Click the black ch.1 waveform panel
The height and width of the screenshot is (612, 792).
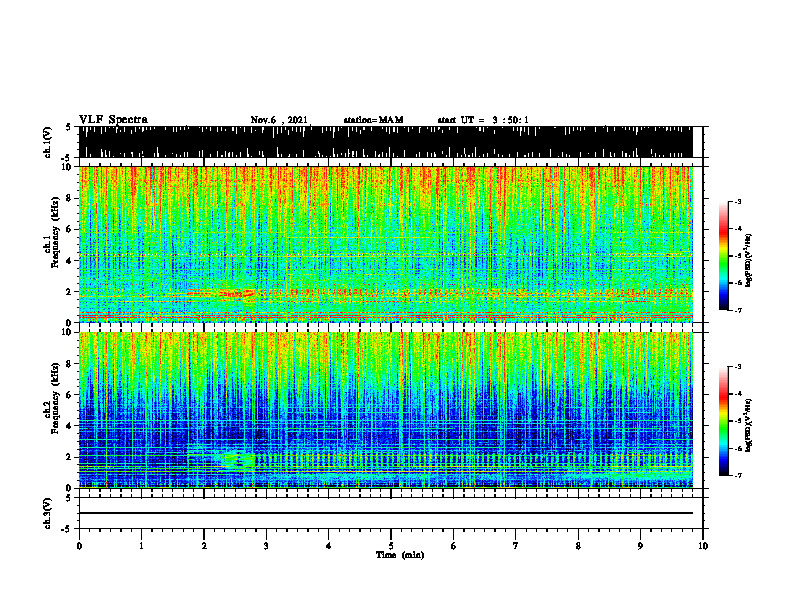click(x=385, y=142)
